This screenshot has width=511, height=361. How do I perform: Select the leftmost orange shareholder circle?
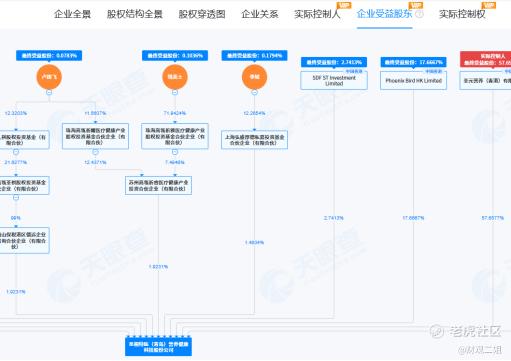click(49, 77)
